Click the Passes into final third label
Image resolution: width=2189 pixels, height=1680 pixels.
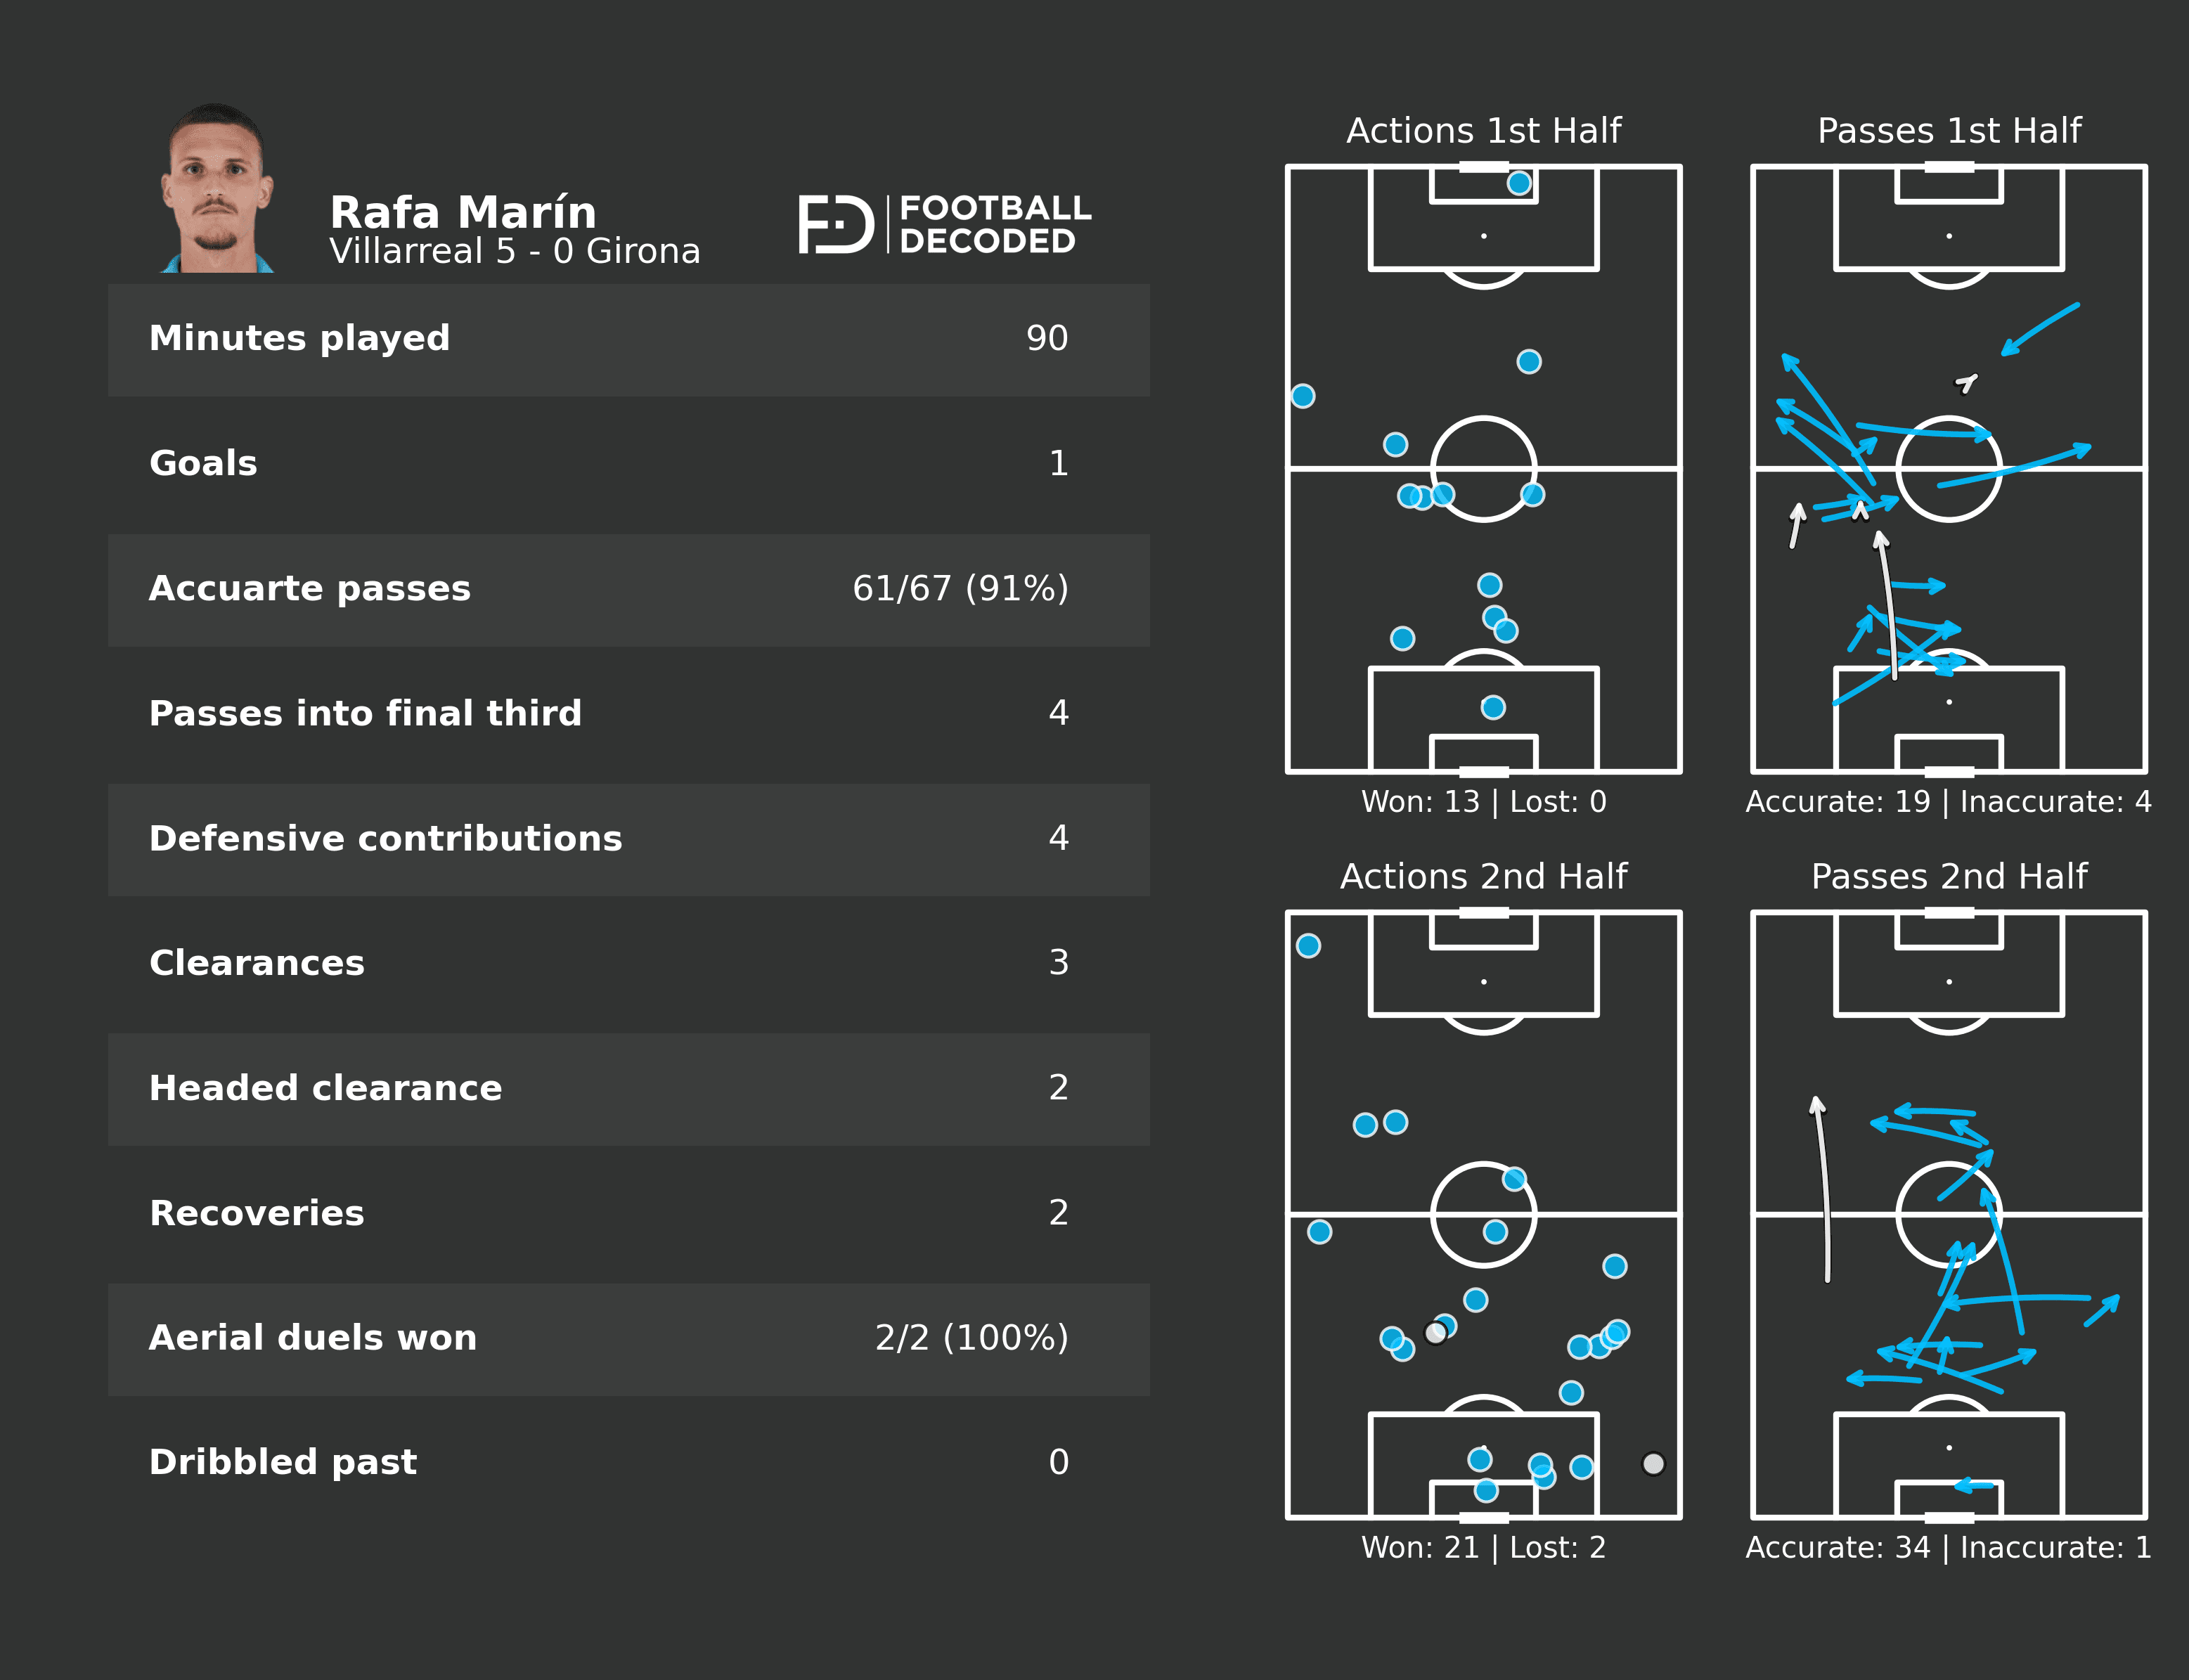365,714
